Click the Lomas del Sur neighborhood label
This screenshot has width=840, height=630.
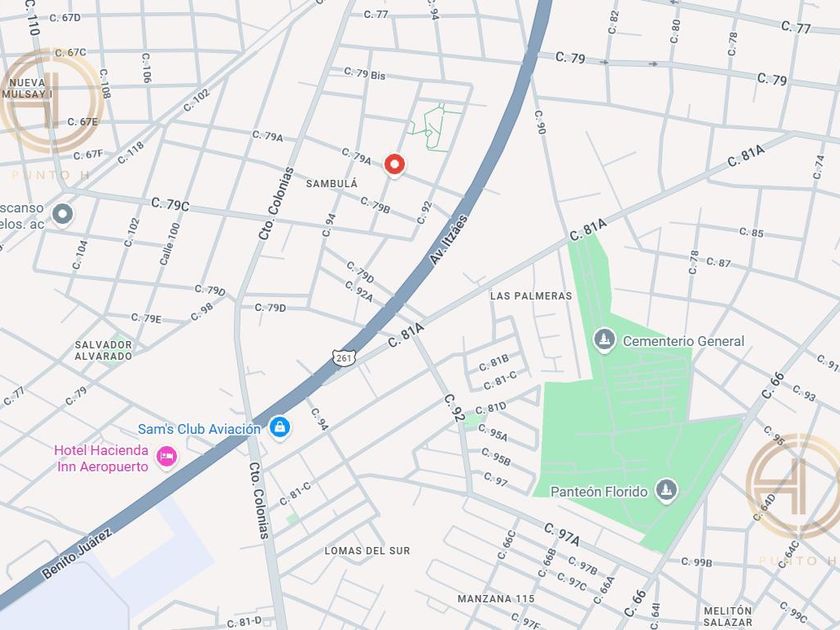[367, 551]
